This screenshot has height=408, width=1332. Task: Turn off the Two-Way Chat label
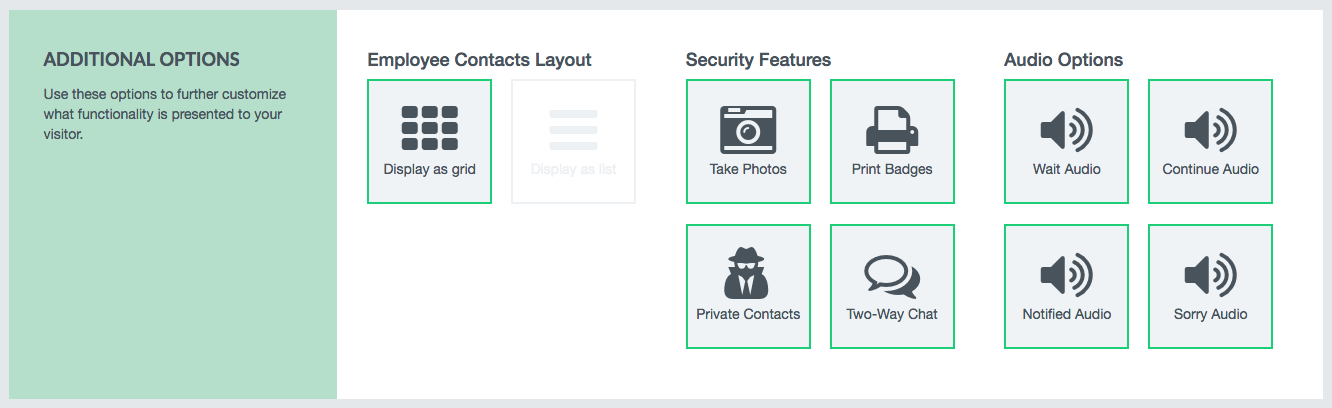pos(892,314)
